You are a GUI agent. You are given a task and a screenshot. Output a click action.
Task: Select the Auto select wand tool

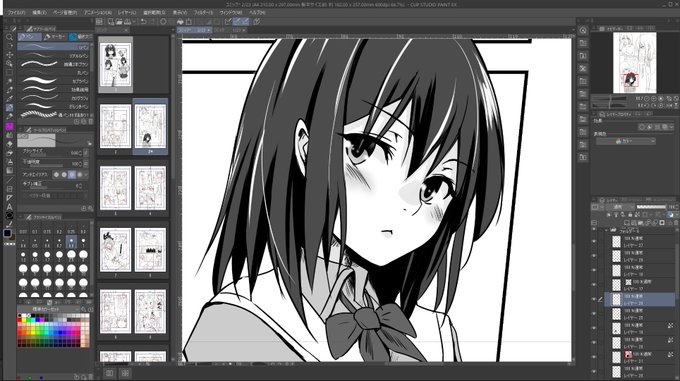click(9, 81)
